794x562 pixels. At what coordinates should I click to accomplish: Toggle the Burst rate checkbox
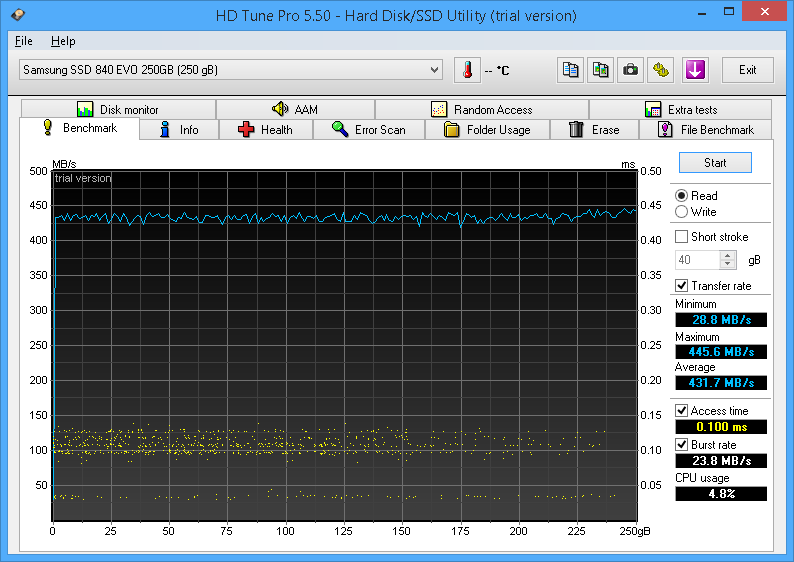[682, 445]
